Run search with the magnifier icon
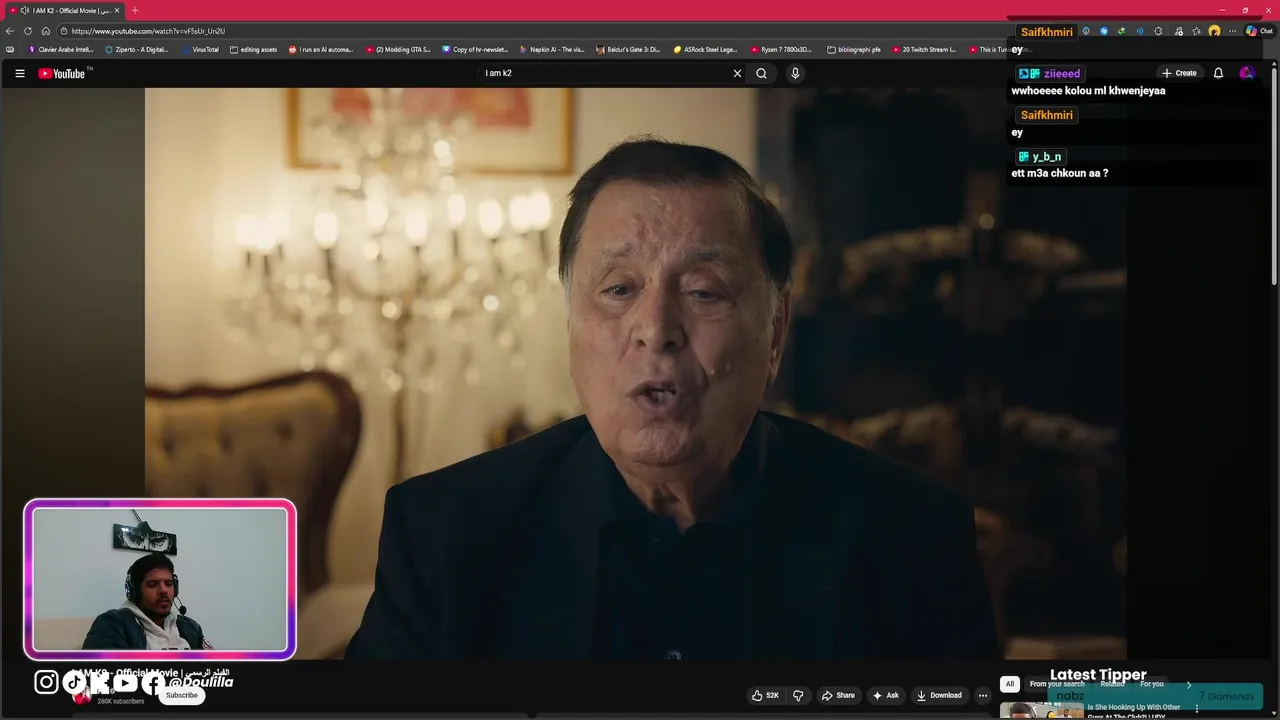The width and height of the screenshot is (1280, 720). tap(761, 73)
